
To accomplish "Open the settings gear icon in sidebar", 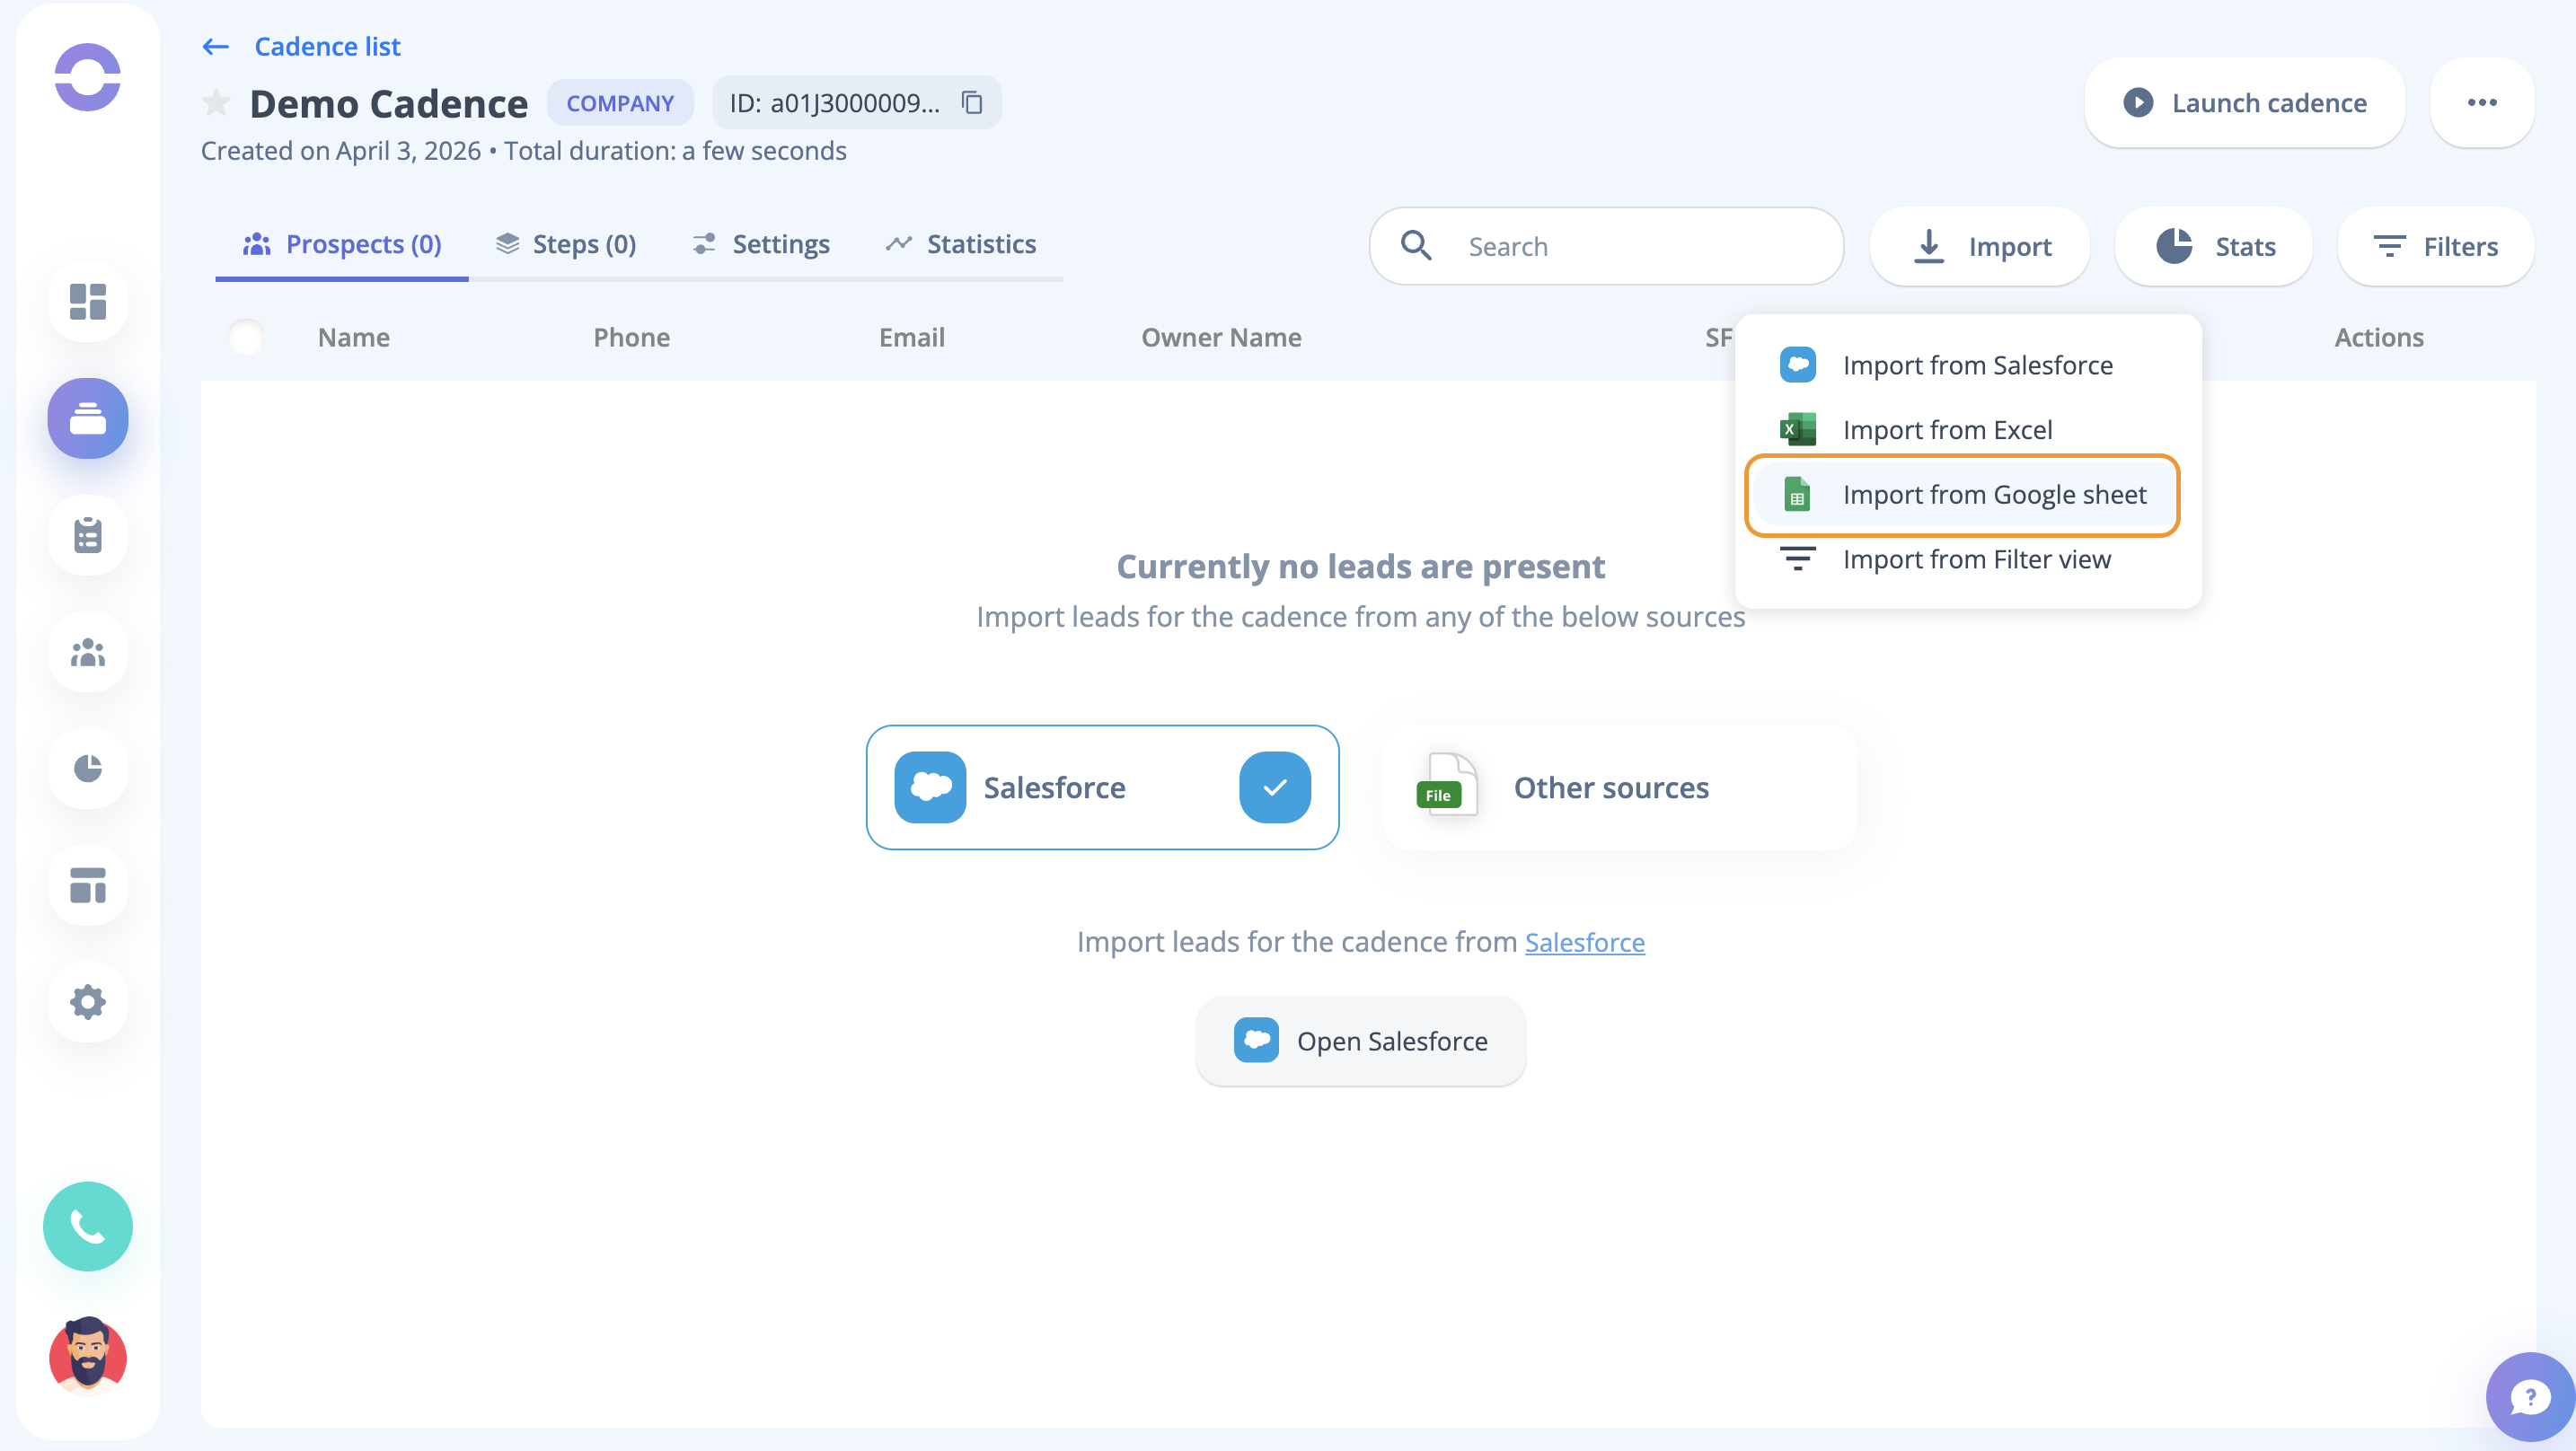I will point(88,1001).
